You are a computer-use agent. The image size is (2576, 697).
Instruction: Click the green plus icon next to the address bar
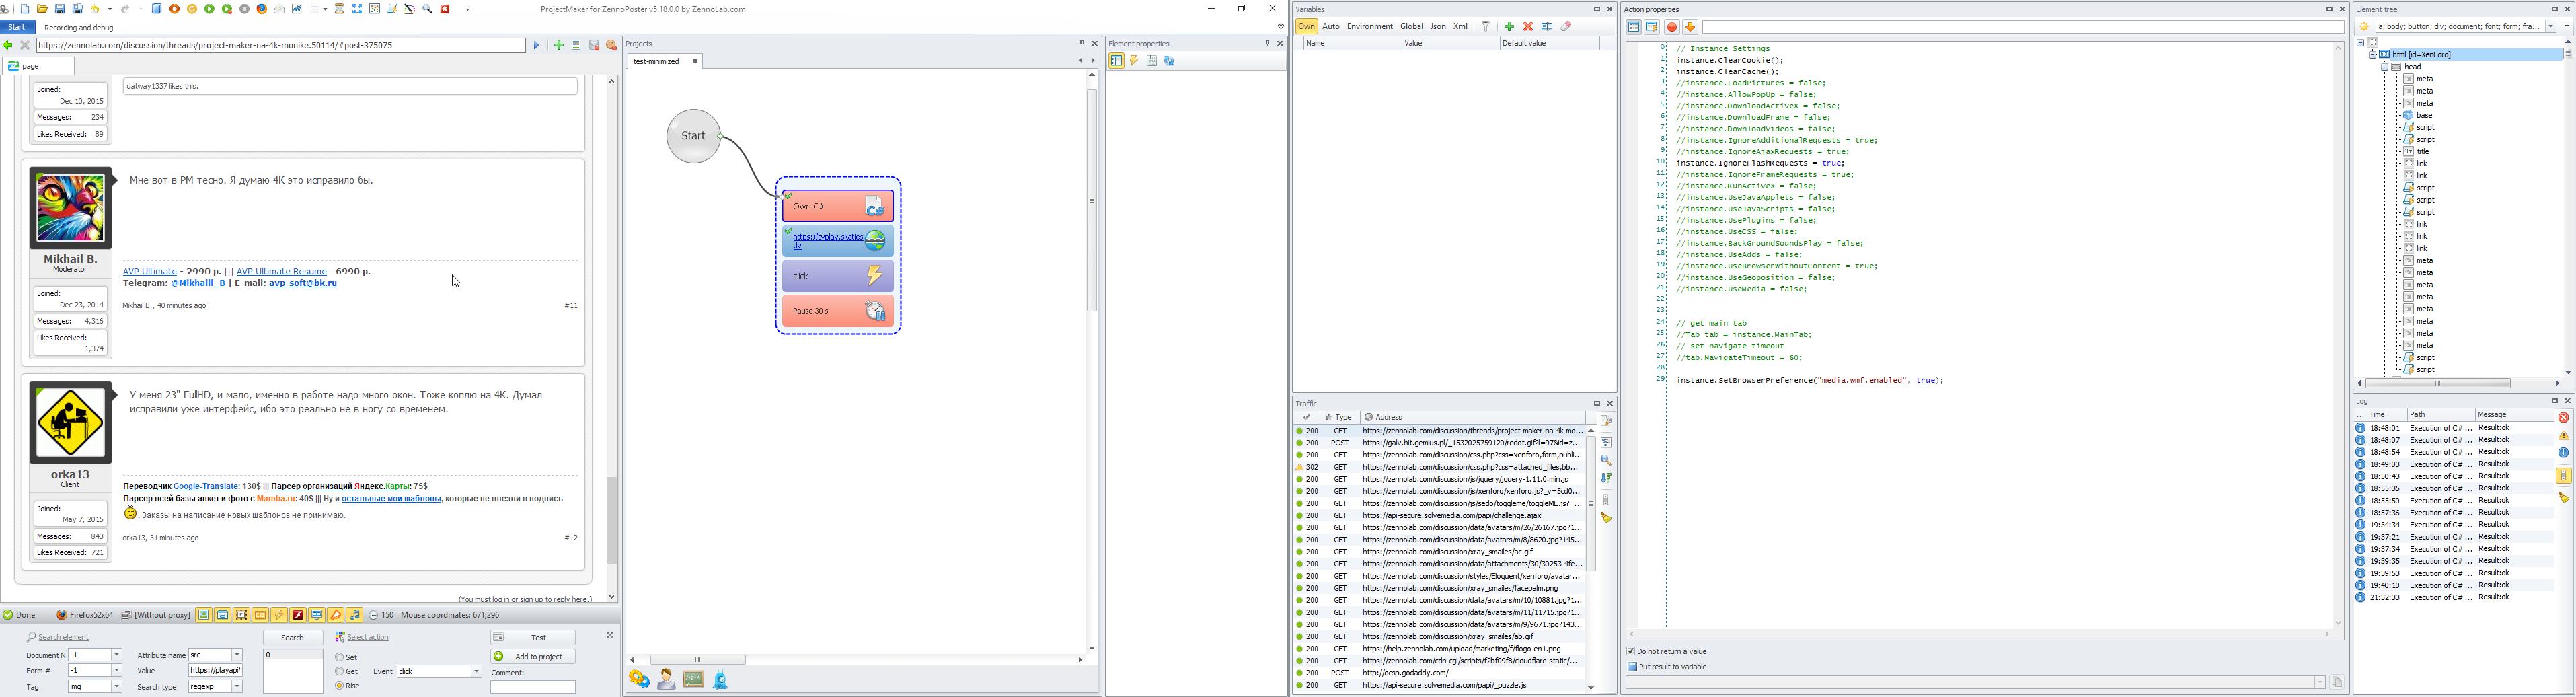coord(559,45)
